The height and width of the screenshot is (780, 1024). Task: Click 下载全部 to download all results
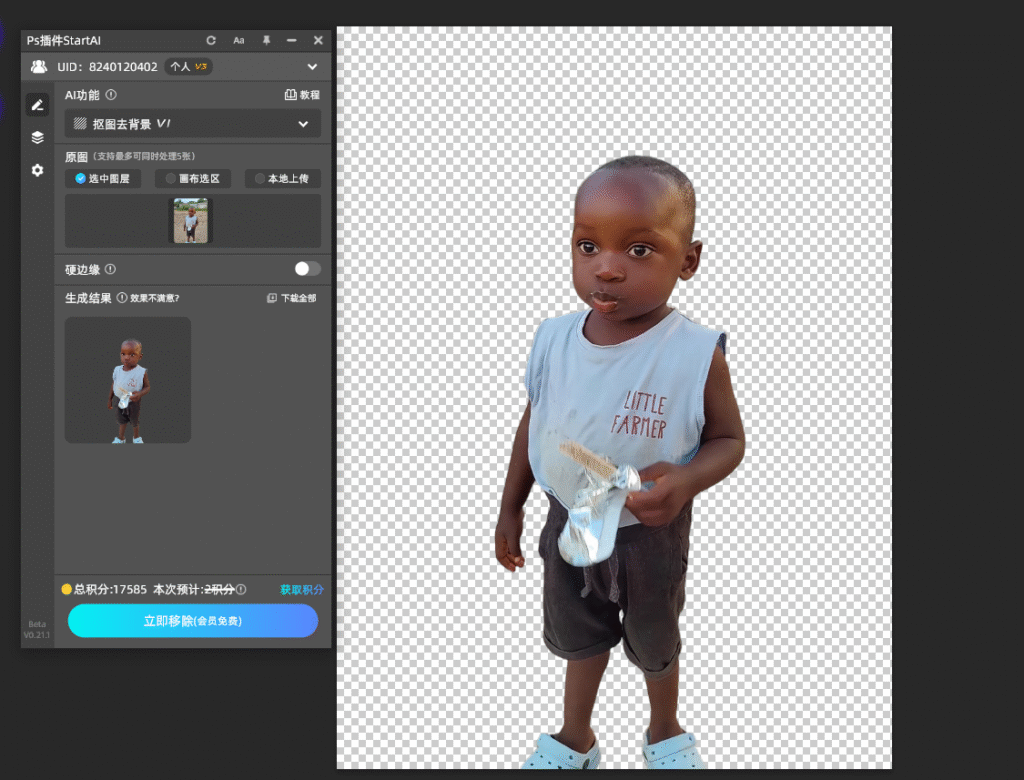coord(292,298)
